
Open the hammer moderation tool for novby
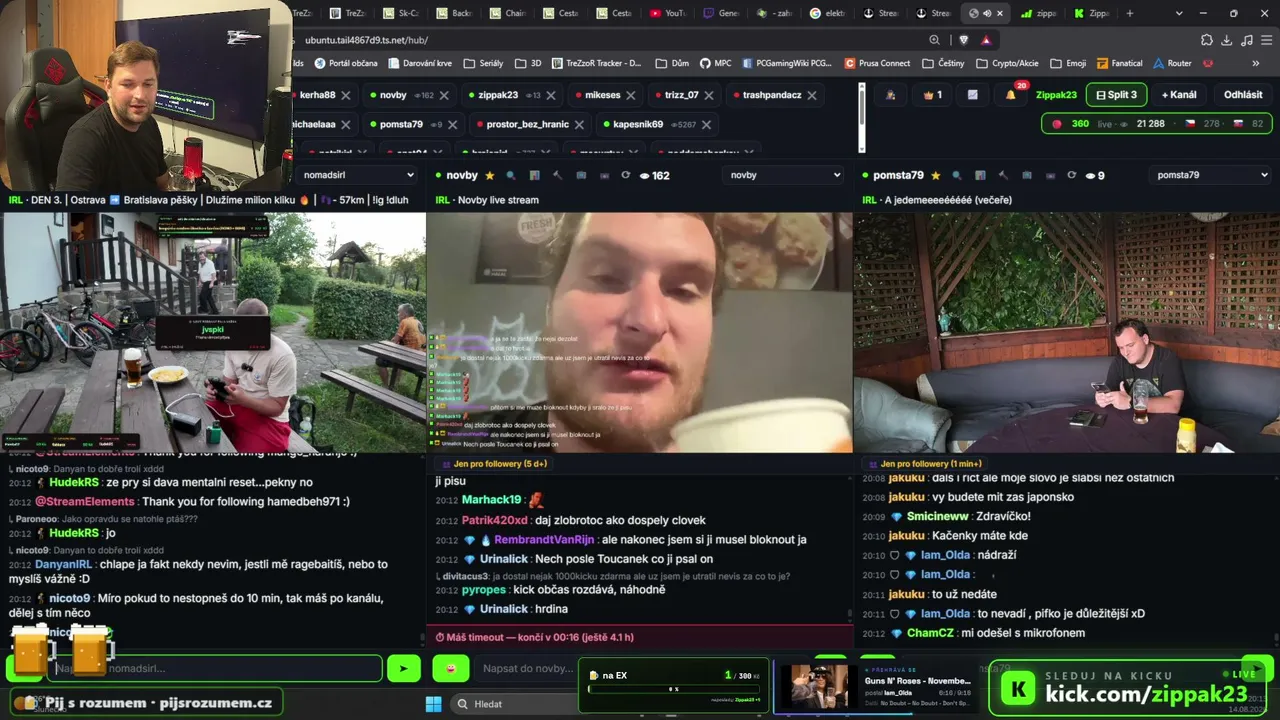point(557,176)
